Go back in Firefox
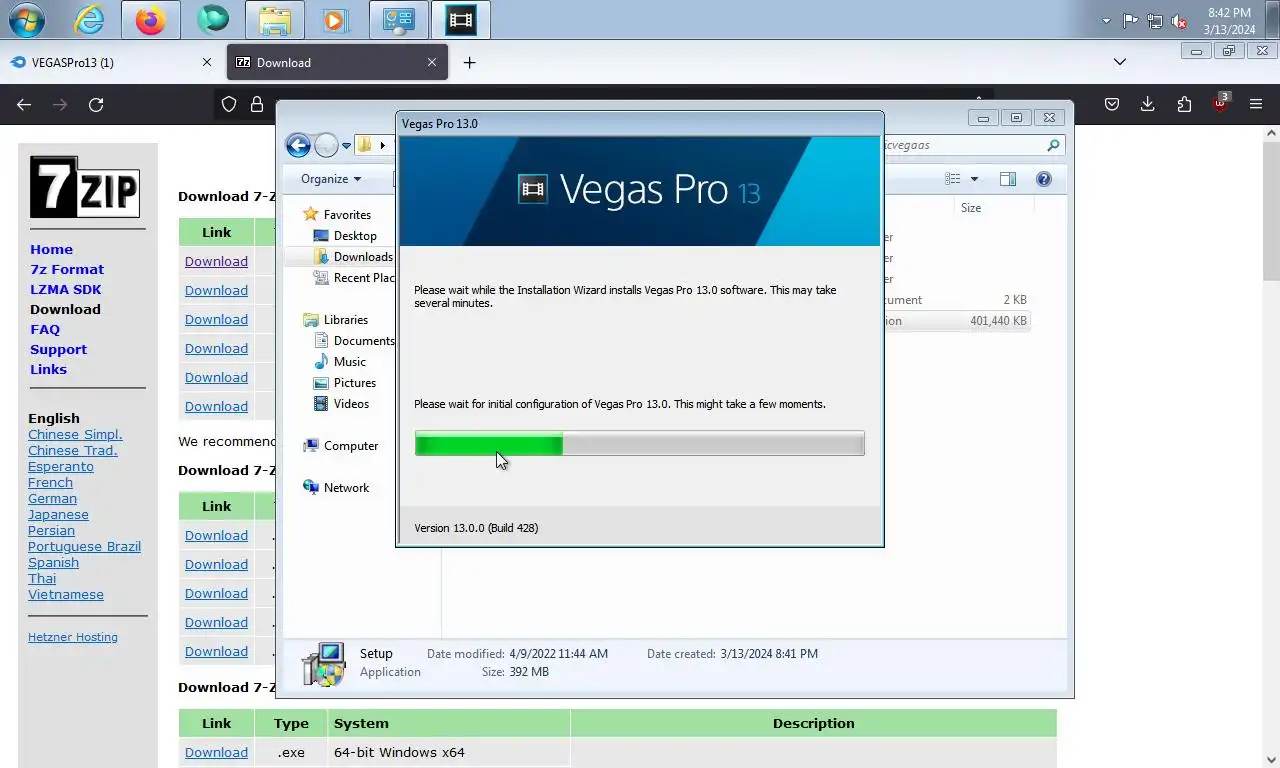 (24, 104)
